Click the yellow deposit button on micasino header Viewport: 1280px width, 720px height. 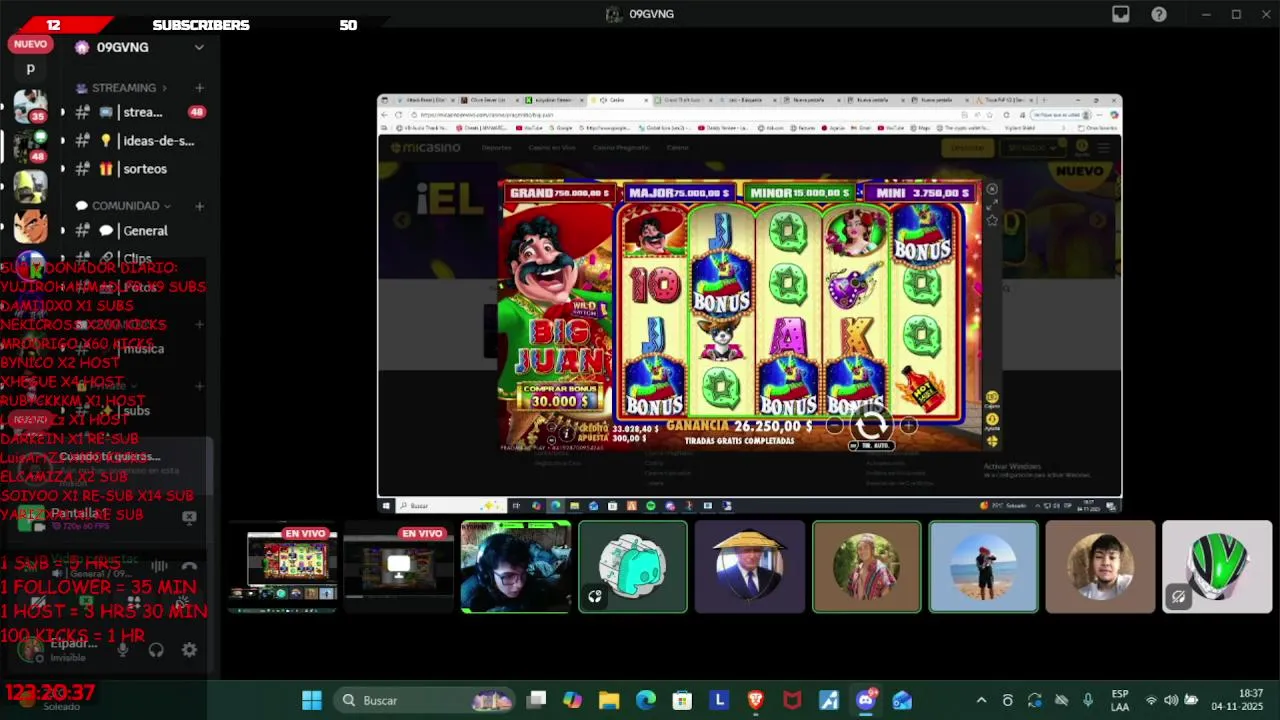pyautogui.click(x=967, y=148)
